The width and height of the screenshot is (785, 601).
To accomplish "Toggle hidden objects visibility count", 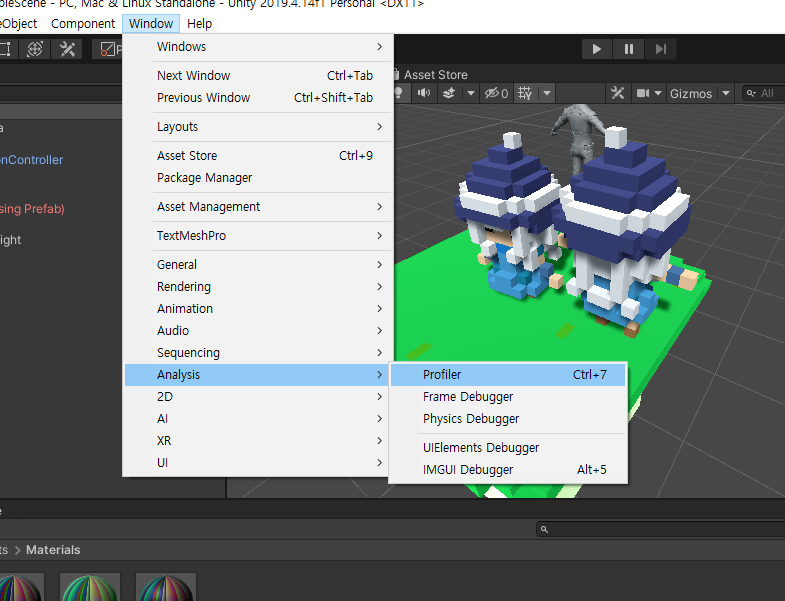I will click(x=497, y=93).
